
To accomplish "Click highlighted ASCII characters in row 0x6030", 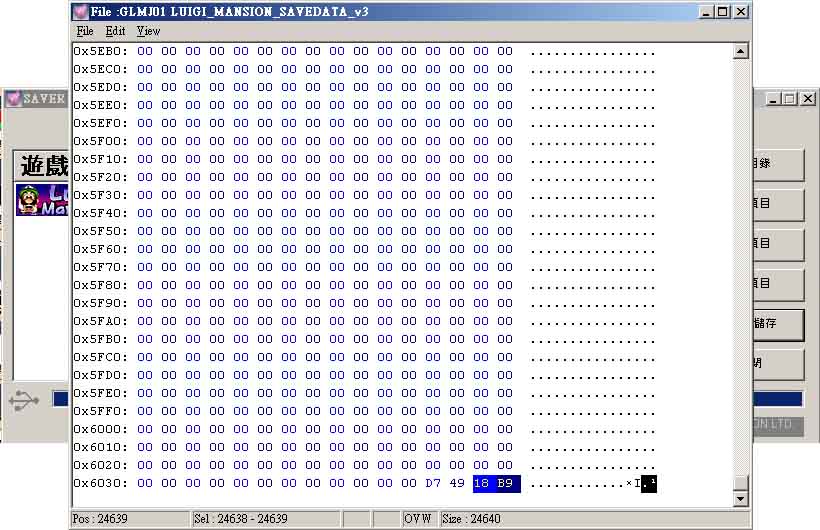I will pyautogui.click(x=649, y=484).
